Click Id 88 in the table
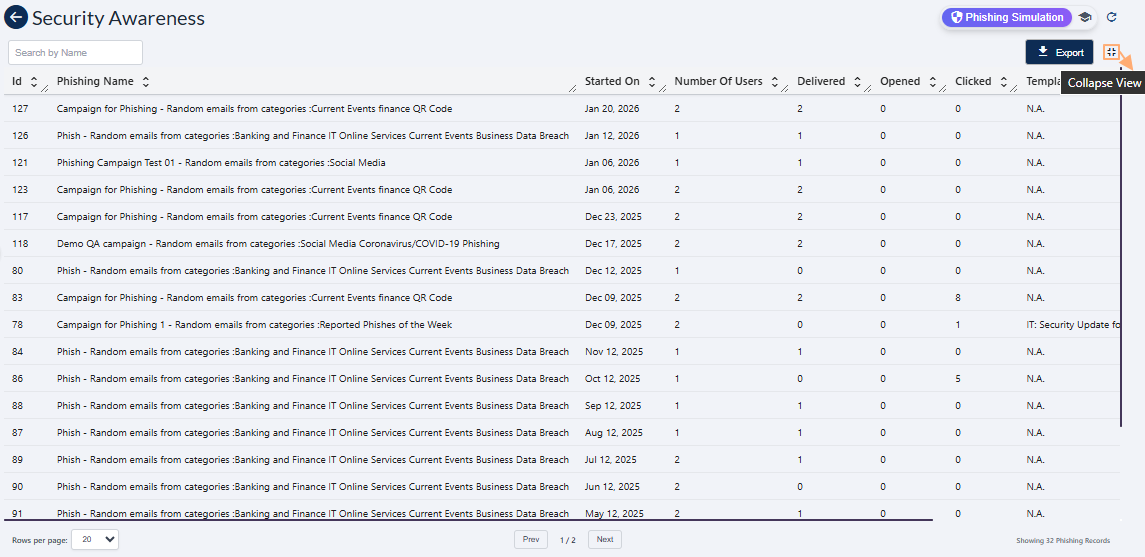1145x557 pixels. [18, 406]
